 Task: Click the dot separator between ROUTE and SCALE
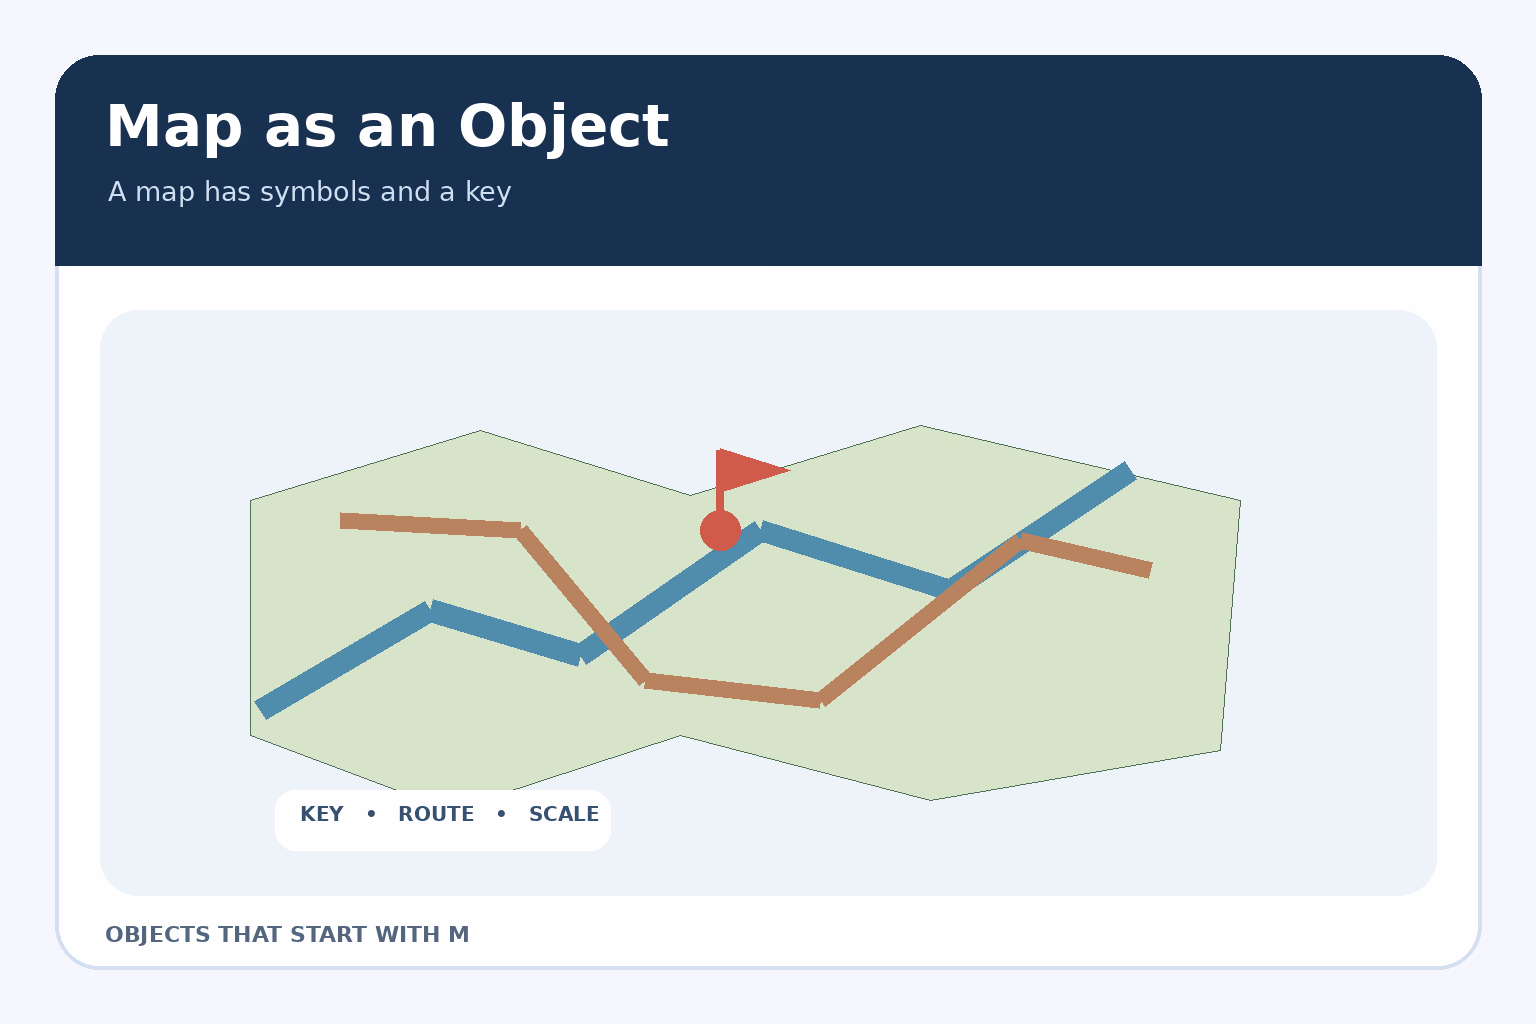coord(502,814)
